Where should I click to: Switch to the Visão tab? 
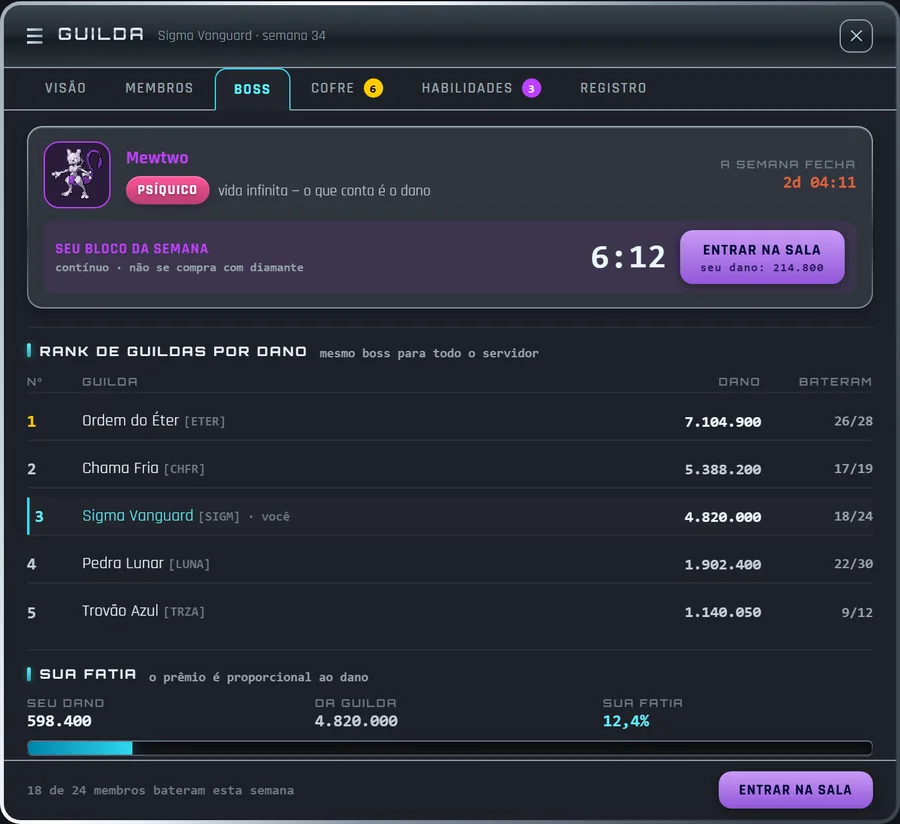pos(65,88)
